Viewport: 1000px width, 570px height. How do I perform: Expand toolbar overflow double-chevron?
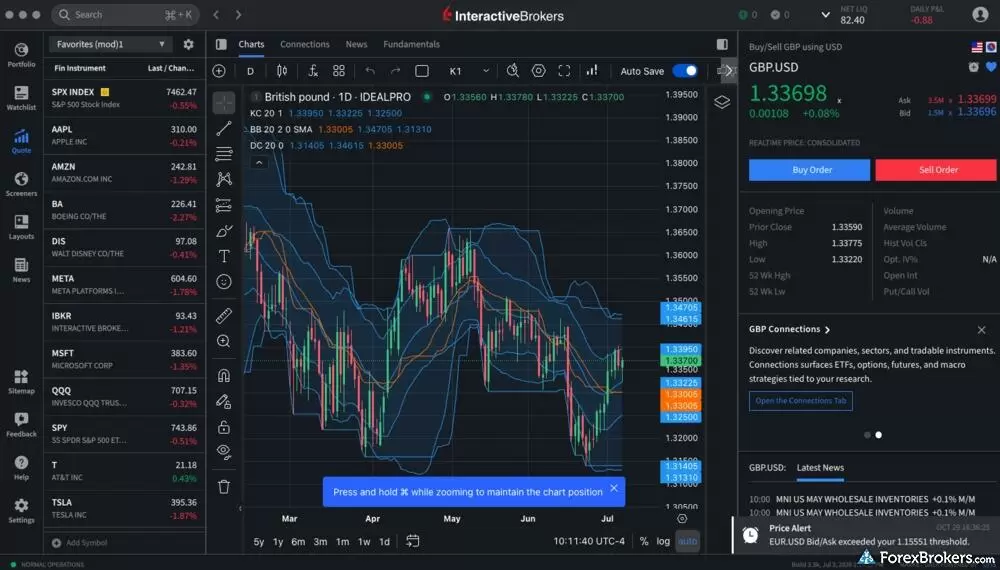point(729,71)
